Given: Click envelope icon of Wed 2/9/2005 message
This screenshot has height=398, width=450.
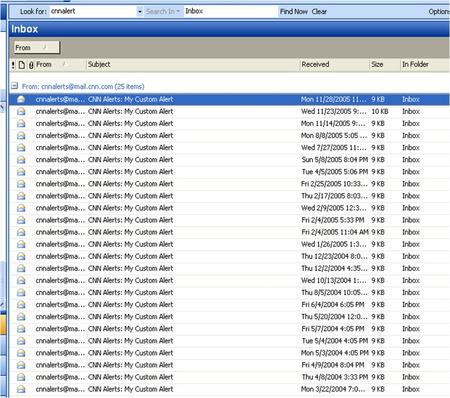Looking at the screenshot, I should click(21, 208).
